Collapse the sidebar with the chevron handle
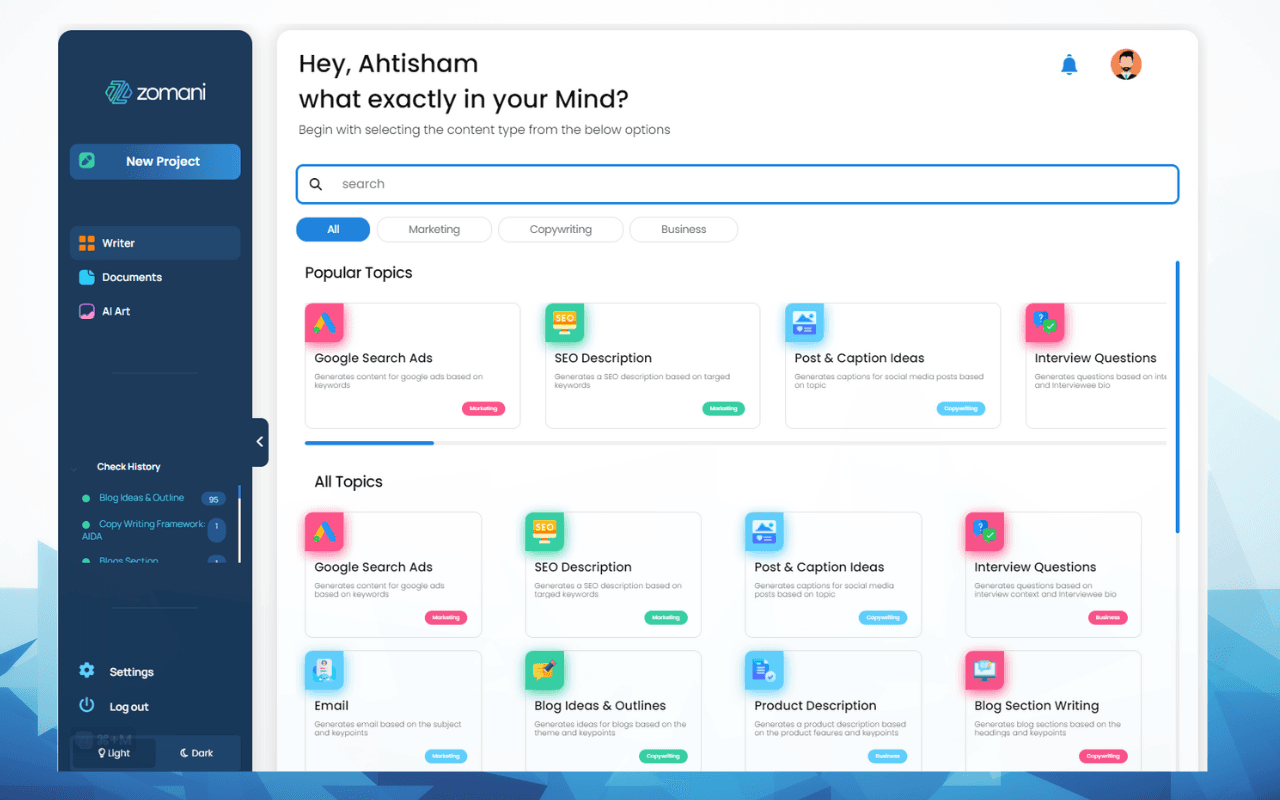This screenshot has width=1280, height=800. click(260, 442)
